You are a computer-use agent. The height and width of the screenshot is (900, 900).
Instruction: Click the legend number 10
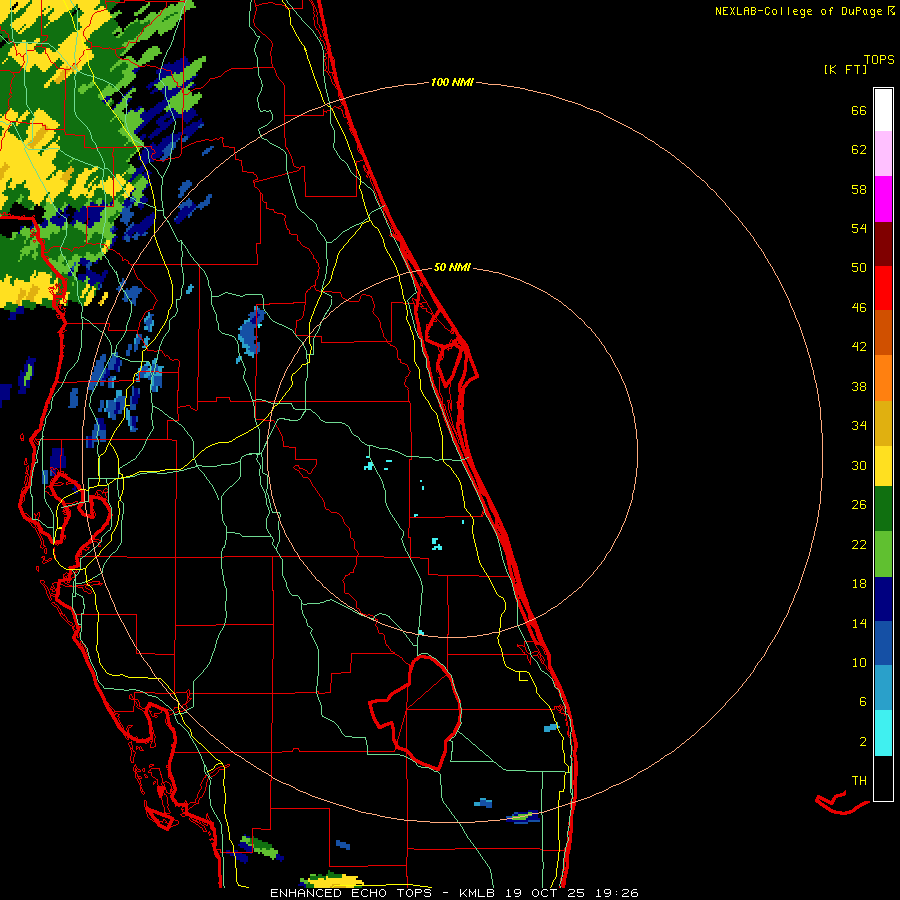859,662
